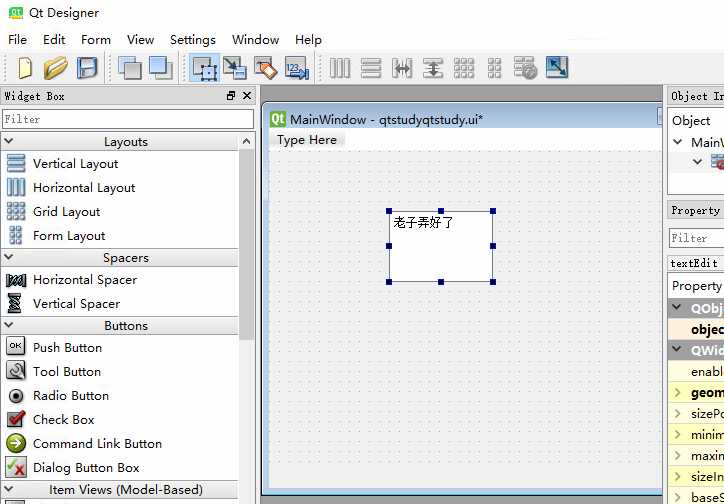Click Type Here in form menu bar
The image size is (724, 504).
click(307, 140)
